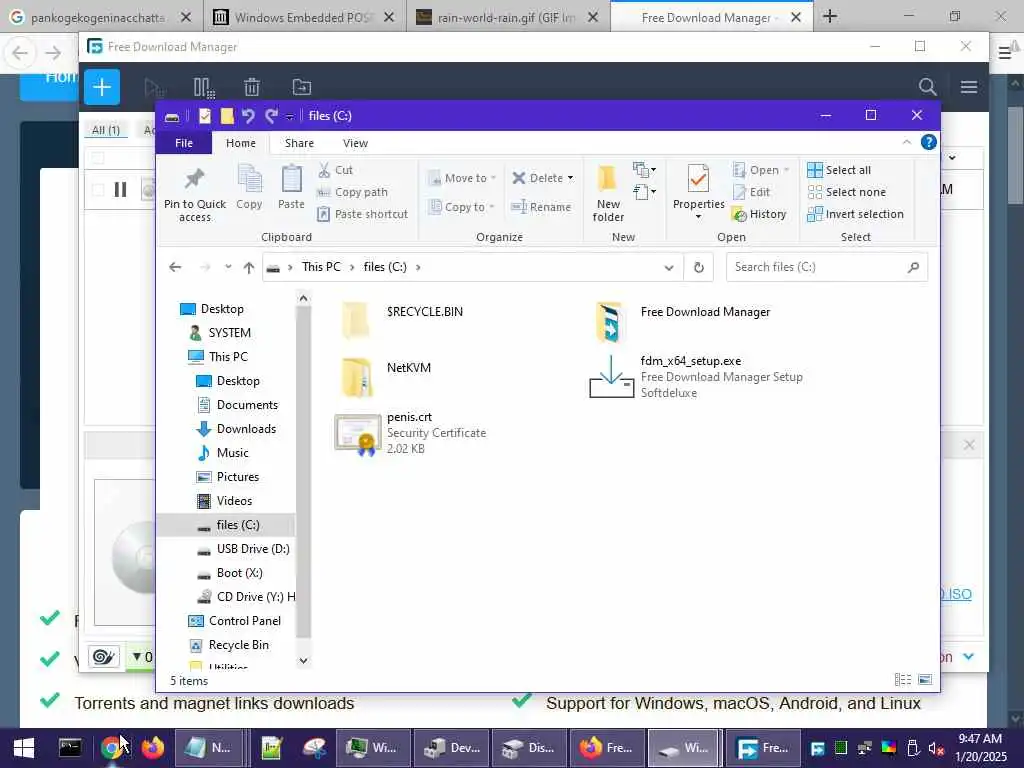Image resolution: width=1024 pixels, height=768 pixels.
Task: Select the $RECYCLE.BIN folder
Action: (x=401, y=320)
